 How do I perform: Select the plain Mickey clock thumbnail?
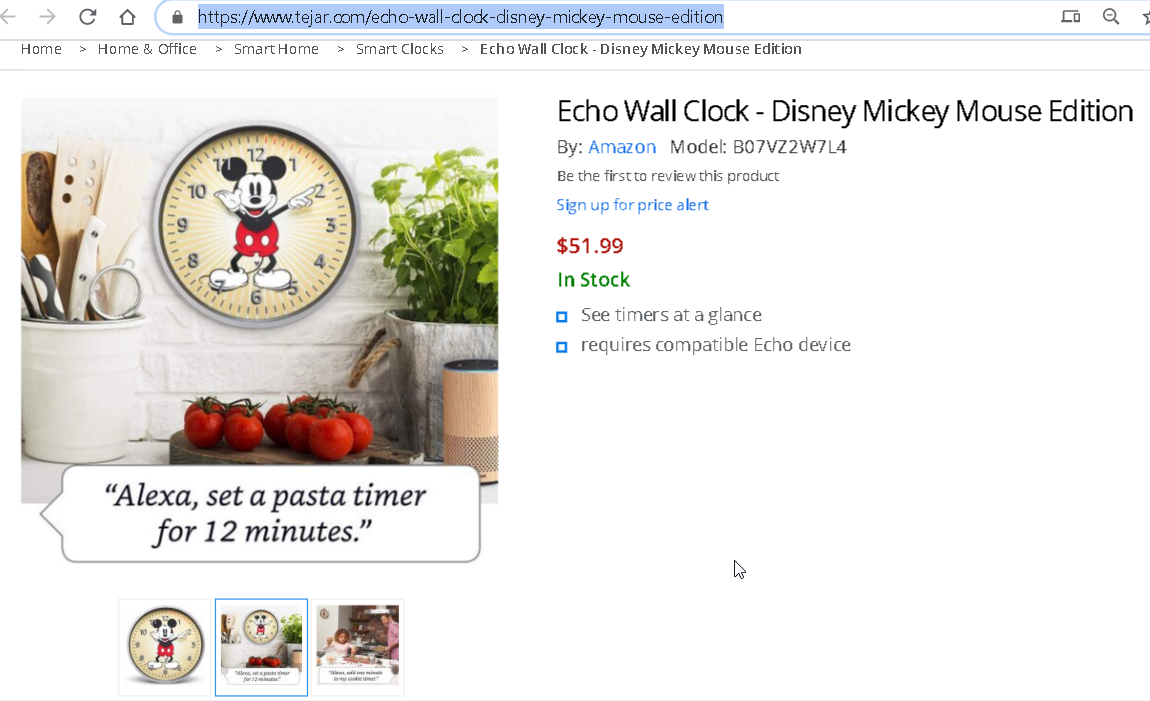coord(165,647)
